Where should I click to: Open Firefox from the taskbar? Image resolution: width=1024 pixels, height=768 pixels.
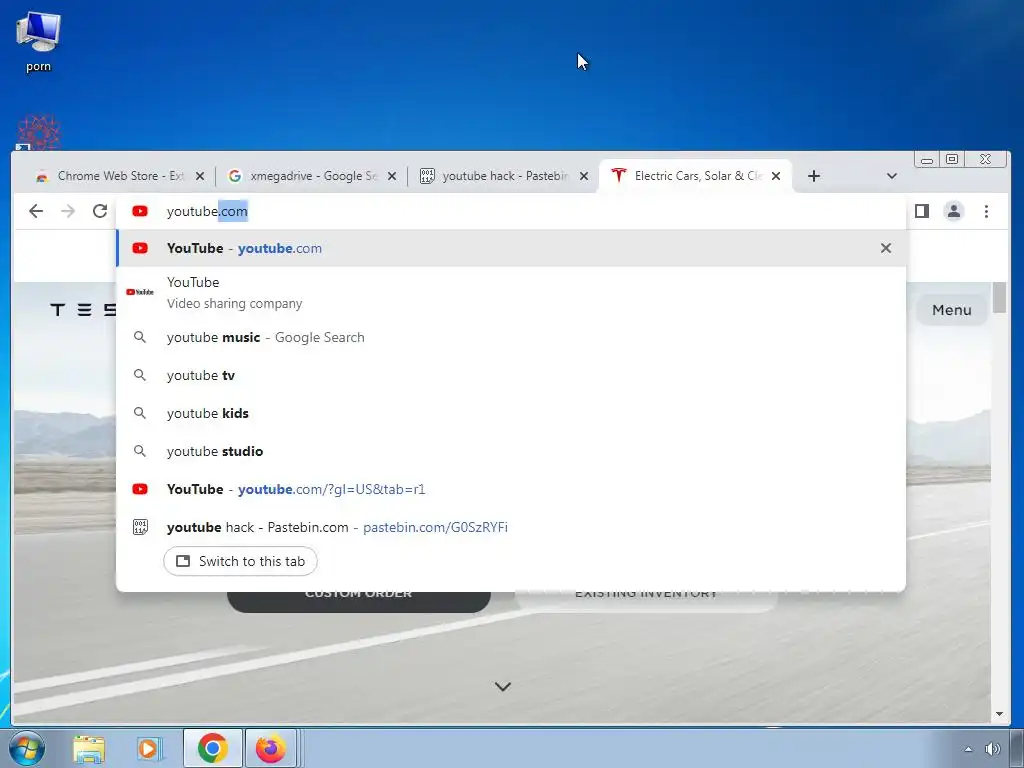(x=270, y=748)
